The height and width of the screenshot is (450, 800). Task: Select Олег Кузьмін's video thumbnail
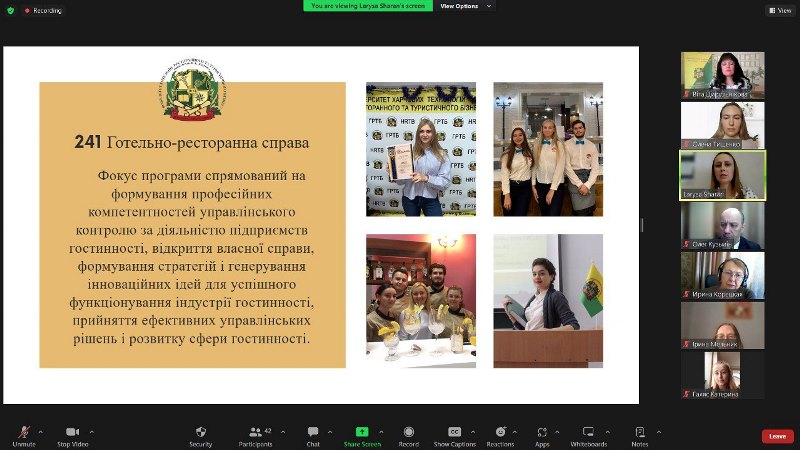[722, 225]
